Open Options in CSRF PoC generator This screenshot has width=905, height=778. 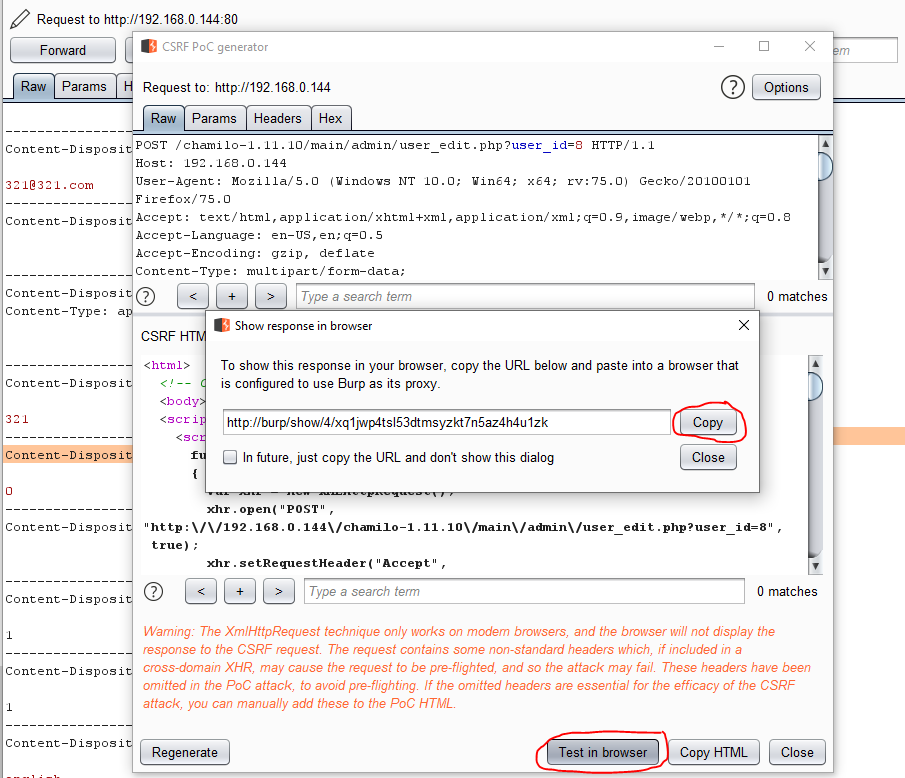[x=786, y=87]
